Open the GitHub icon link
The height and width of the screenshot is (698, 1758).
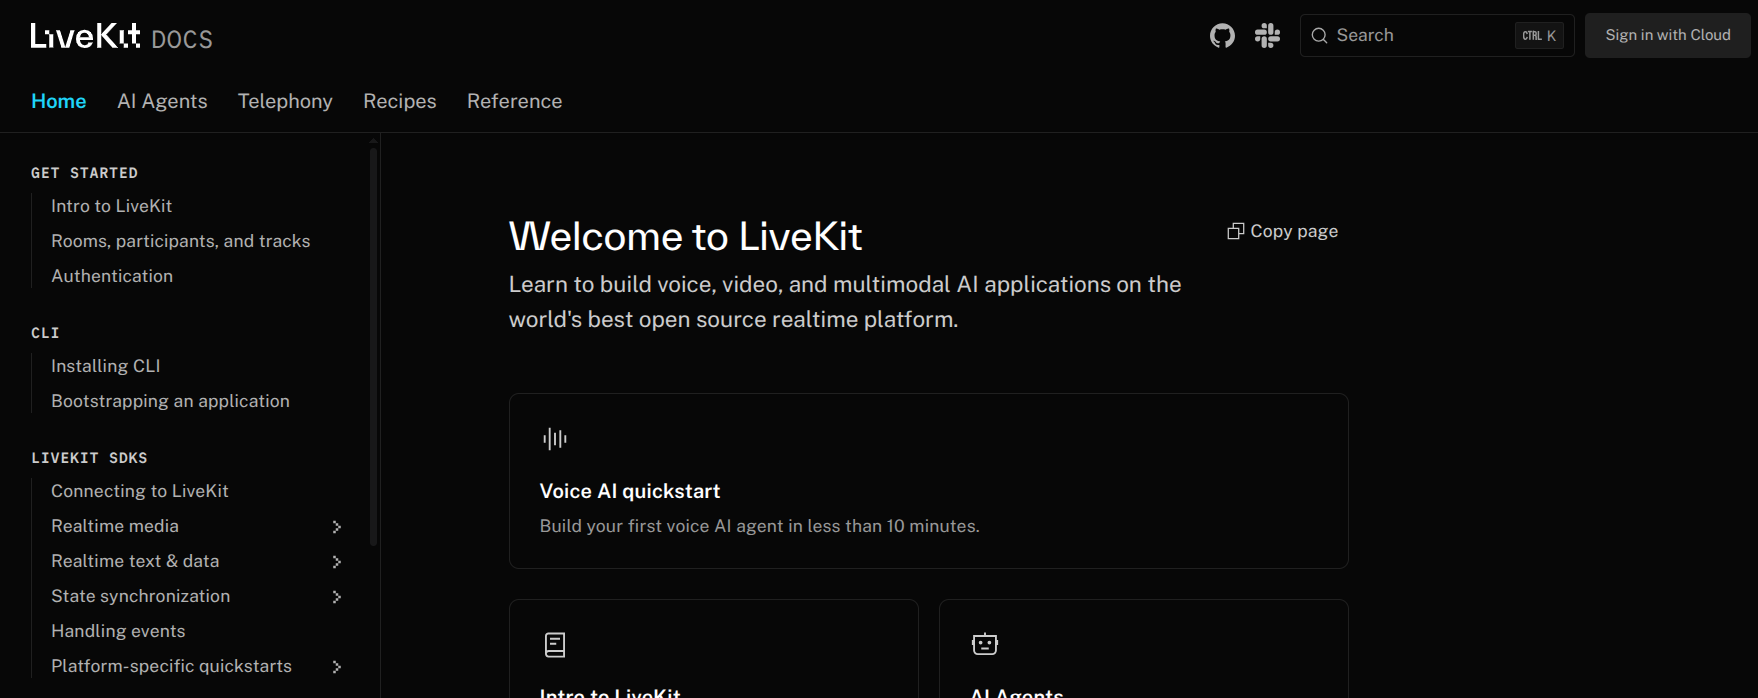[x=1222, y=36]
